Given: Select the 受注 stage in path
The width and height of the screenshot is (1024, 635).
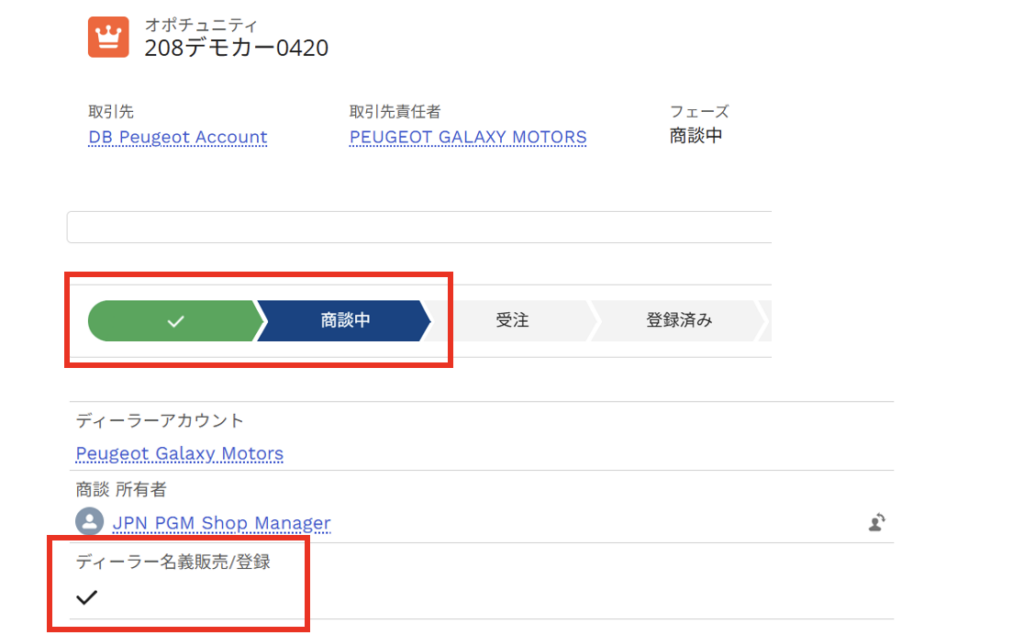Looking at the screenshot, I should (x=511, y=320).
